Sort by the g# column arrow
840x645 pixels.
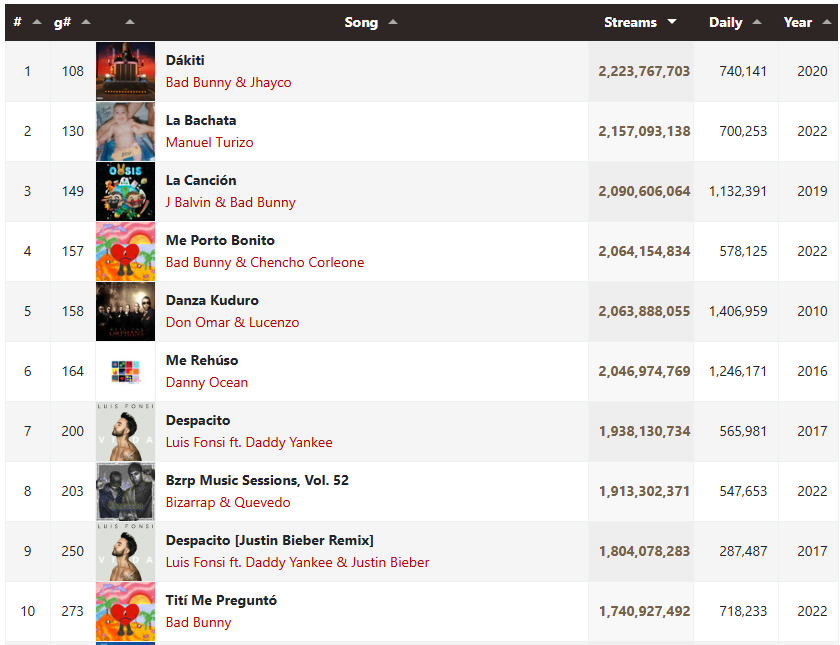click(86, 22)
